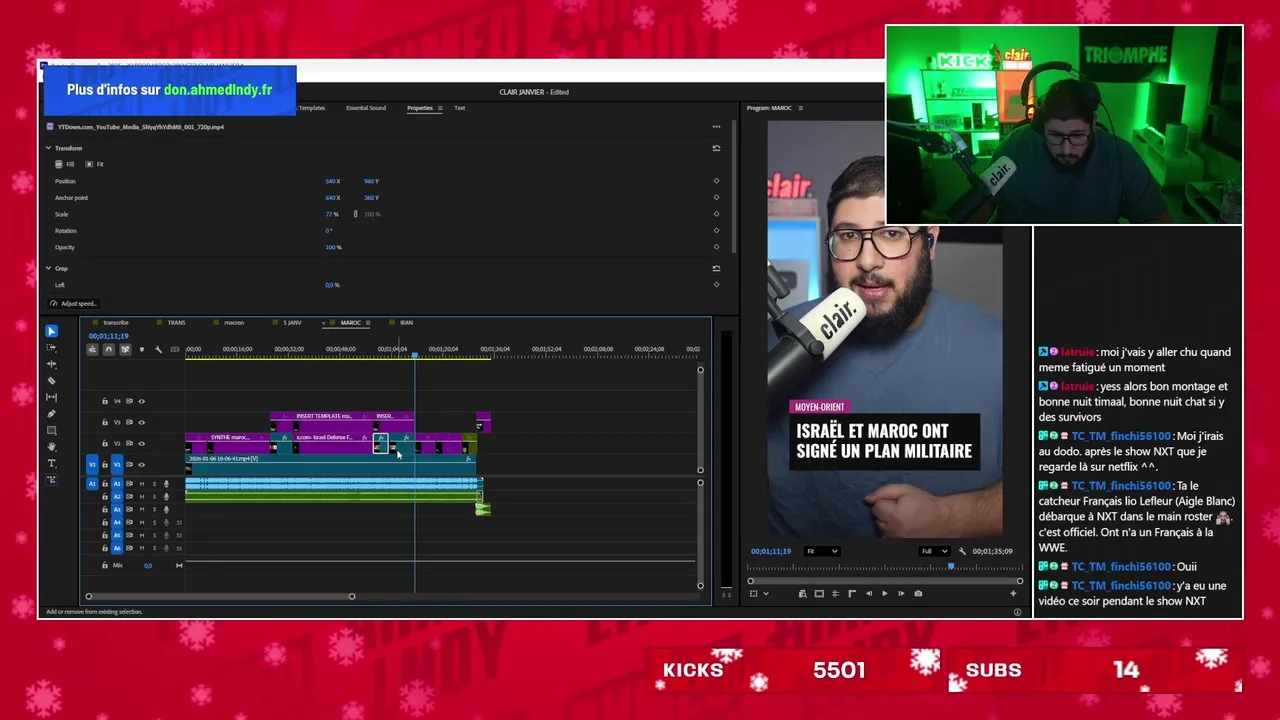The height and width of the screenshot is (720, 1280).
Task: Open the MAROC sequence tab menu
Action: (x=368, y=323)
